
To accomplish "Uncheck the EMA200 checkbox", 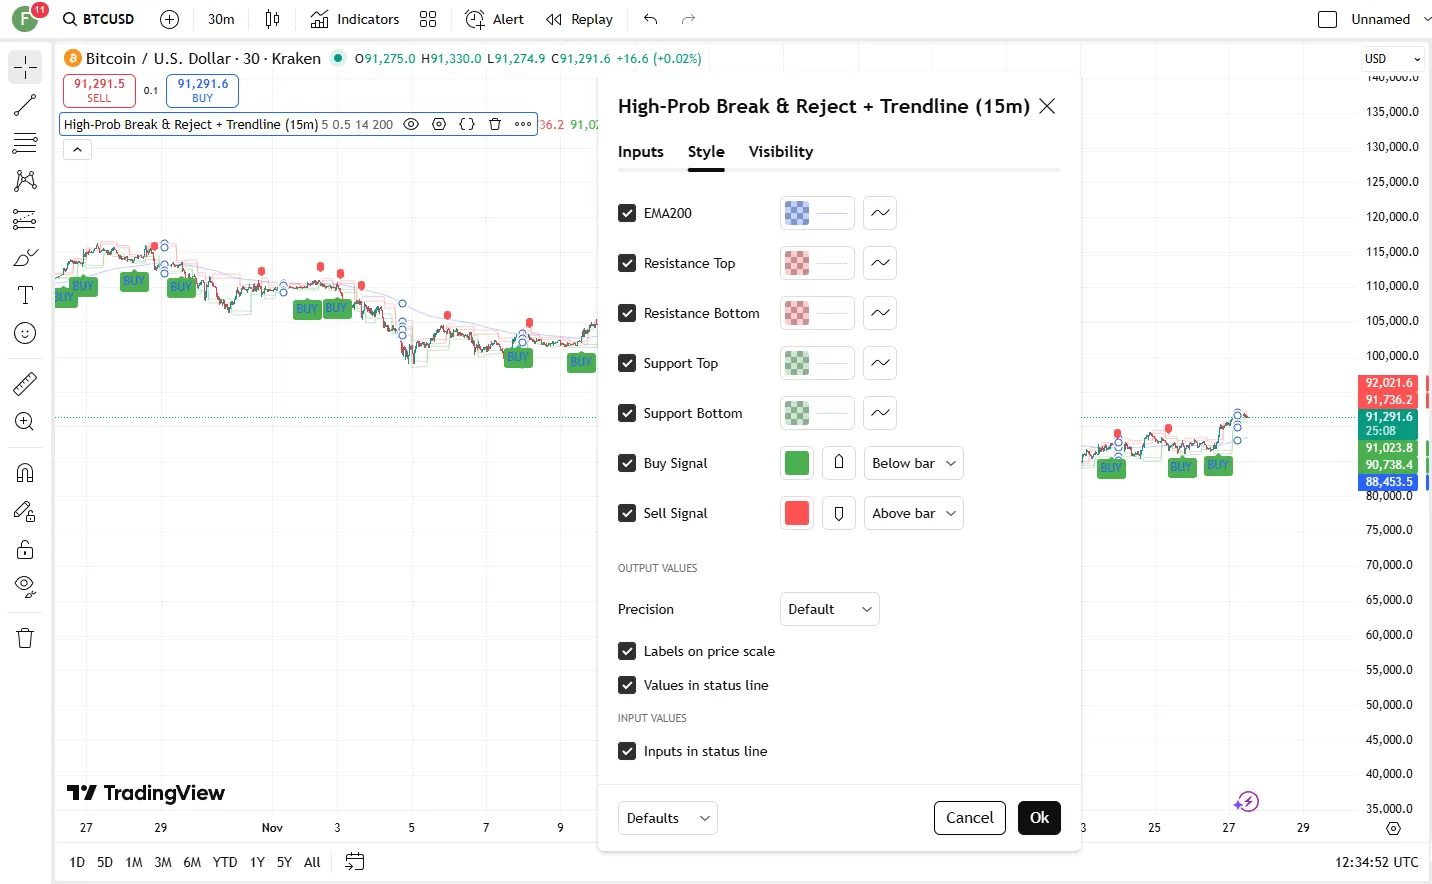I will pyautogui.click(x=627, y=213).
